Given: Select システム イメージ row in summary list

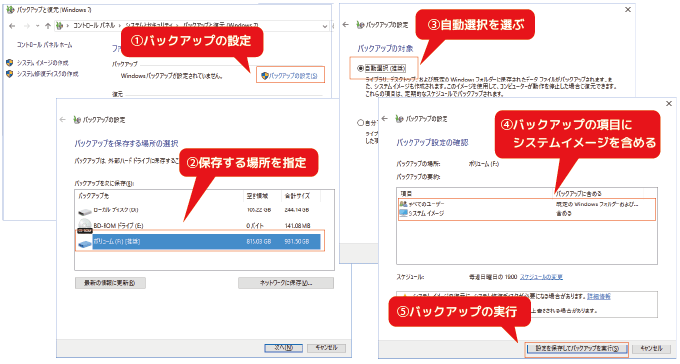Looking at the screenshot, I should click(x=526, y=213).
